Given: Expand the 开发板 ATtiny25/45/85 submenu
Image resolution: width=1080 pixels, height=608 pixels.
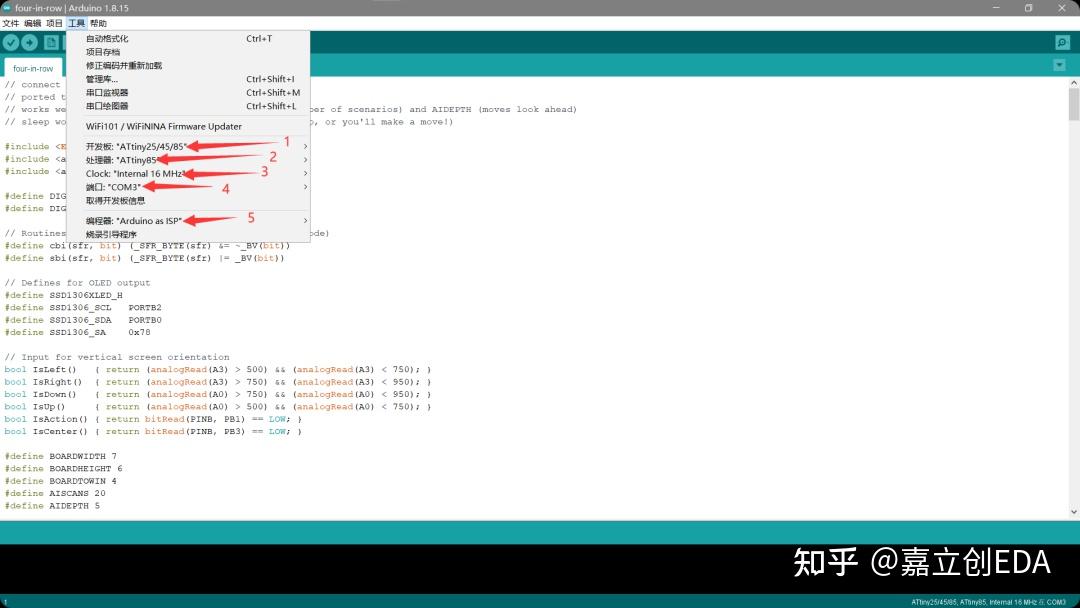Looking at the screenshot, I should [130, 145].
